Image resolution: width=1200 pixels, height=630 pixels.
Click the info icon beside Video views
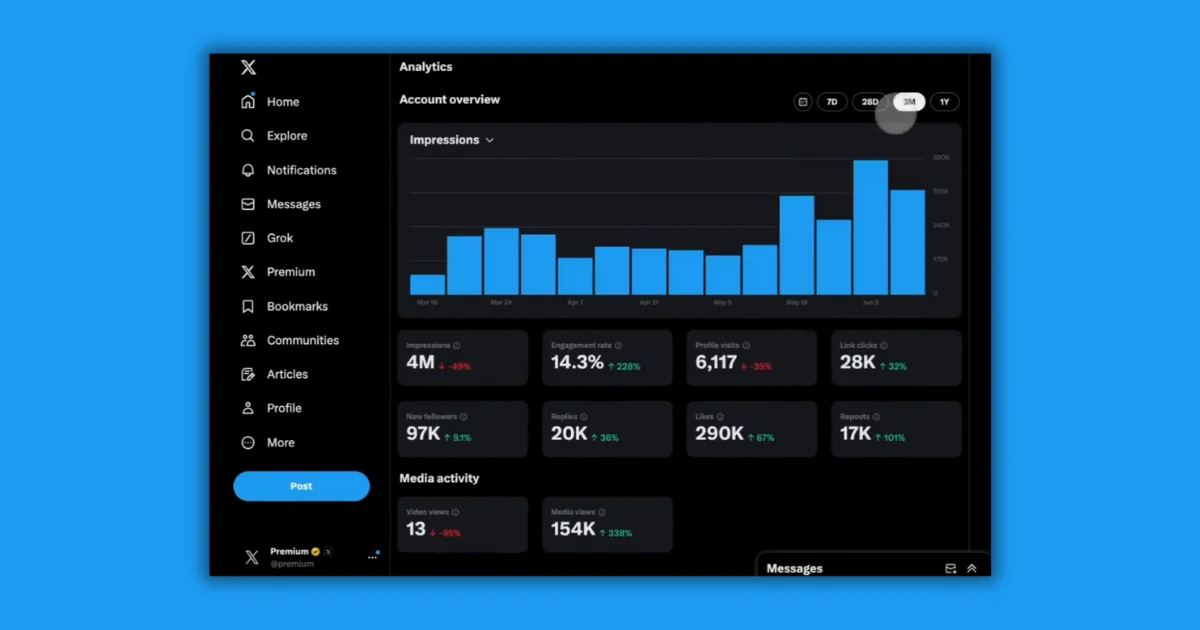456,512
